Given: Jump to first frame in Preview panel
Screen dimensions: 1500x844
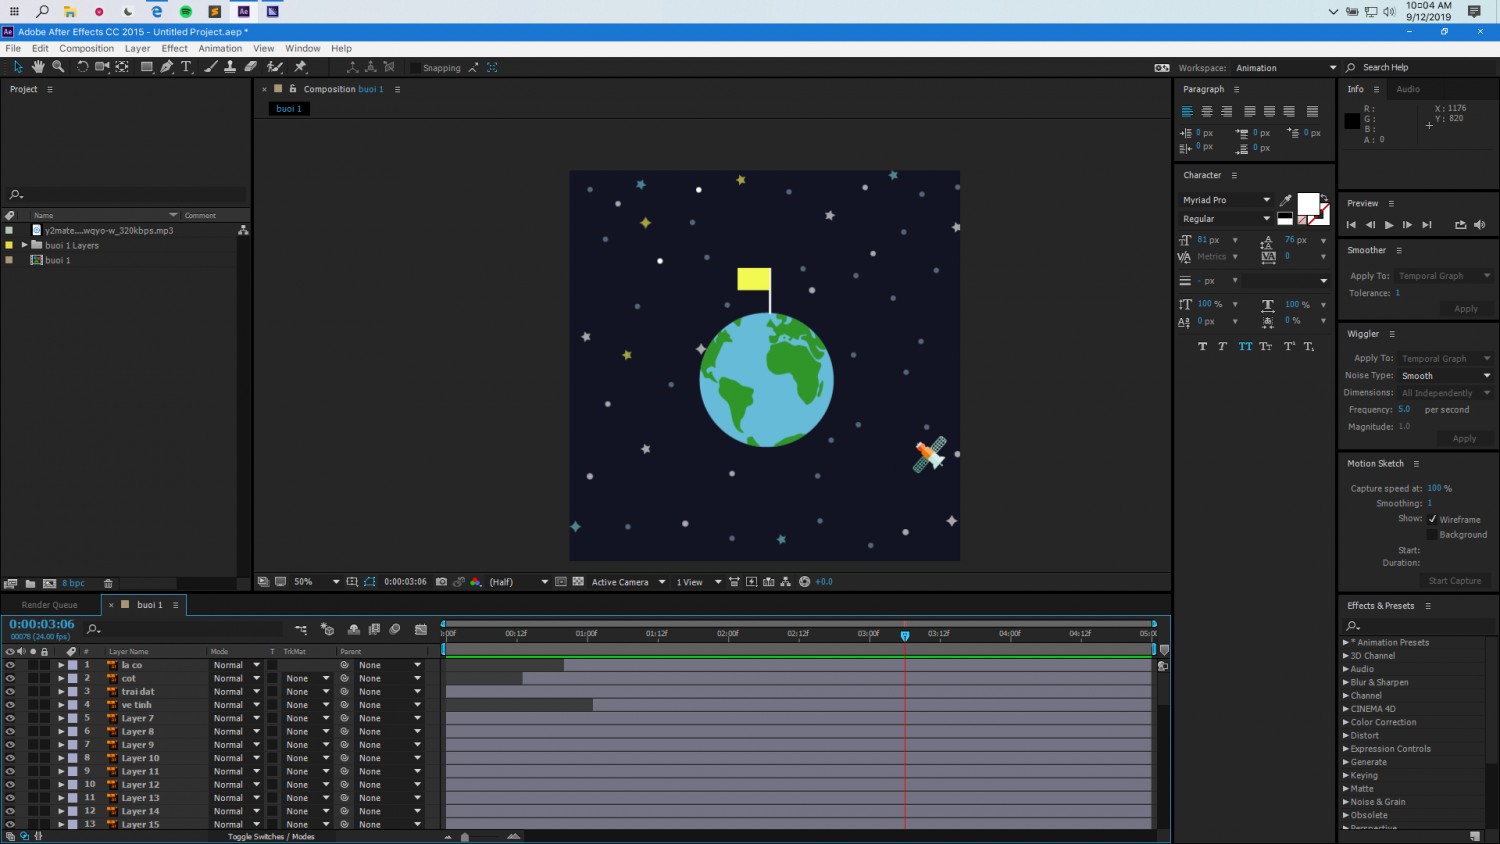Looking at the screenshot, I should (x=1351, y=225).
